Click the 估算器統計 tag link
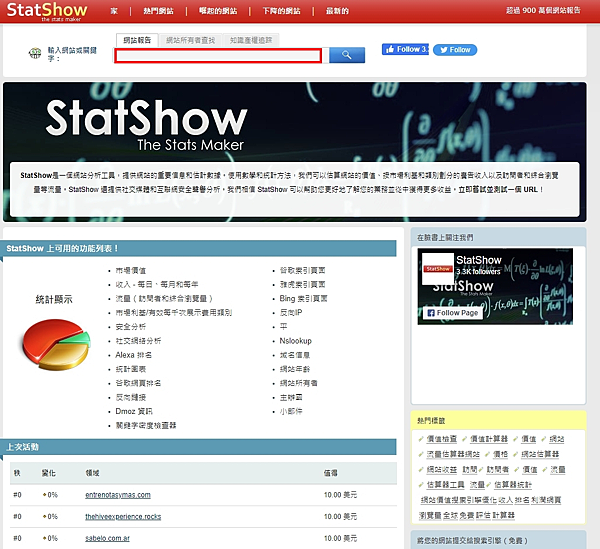The height and width of the screenshot is (549, 600). [513, 485]
